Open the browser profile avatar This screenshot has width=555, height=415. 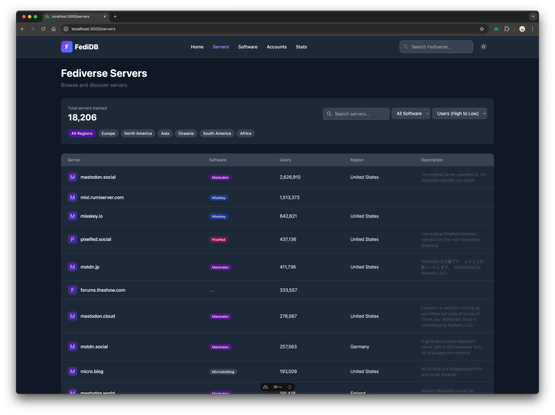[522, 29]
